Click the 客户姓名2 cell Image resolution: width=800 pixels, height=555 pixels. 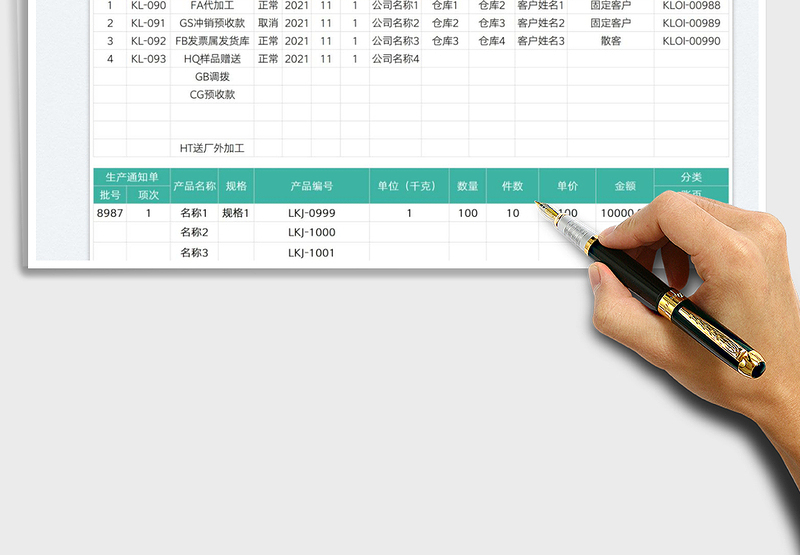(541, 23)
